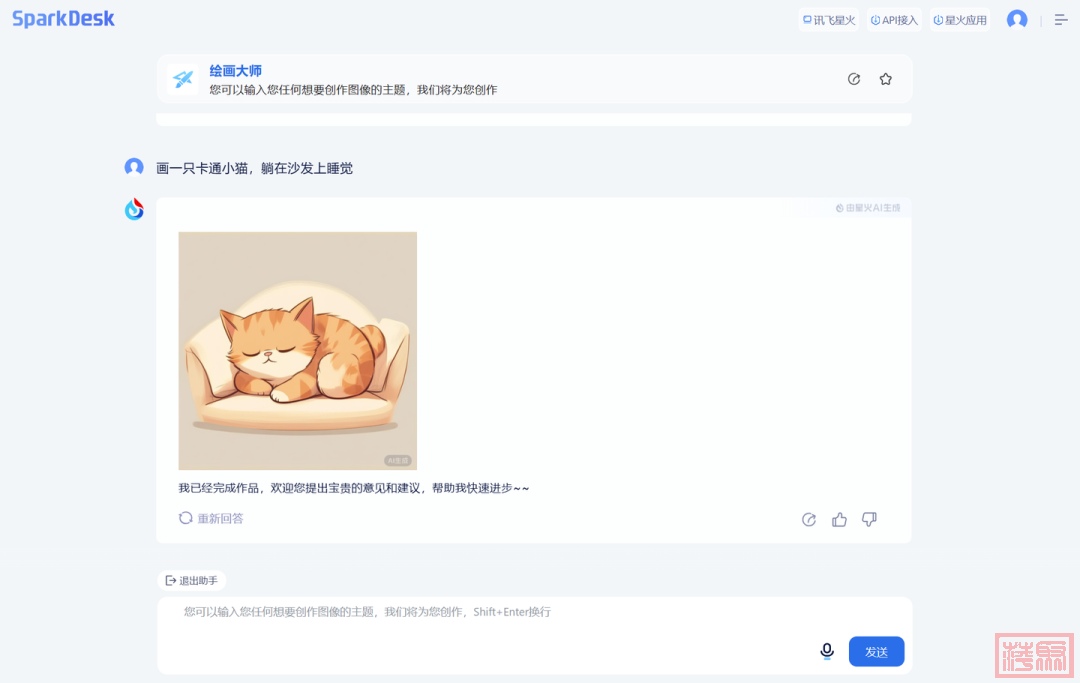Click the Spark bot flame avatar
This screenshot has width=1080, height=683.
point(134,209)
